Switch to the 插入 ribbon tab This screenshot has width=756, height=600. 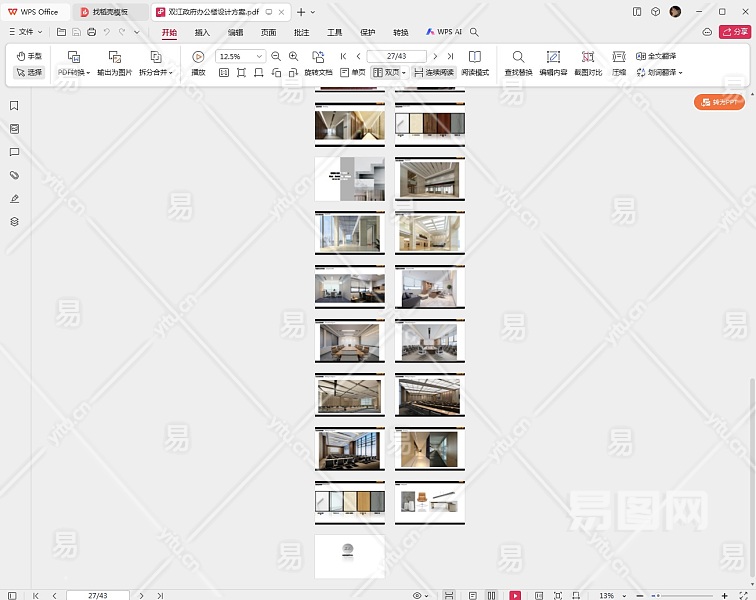[x=202, y=32]
